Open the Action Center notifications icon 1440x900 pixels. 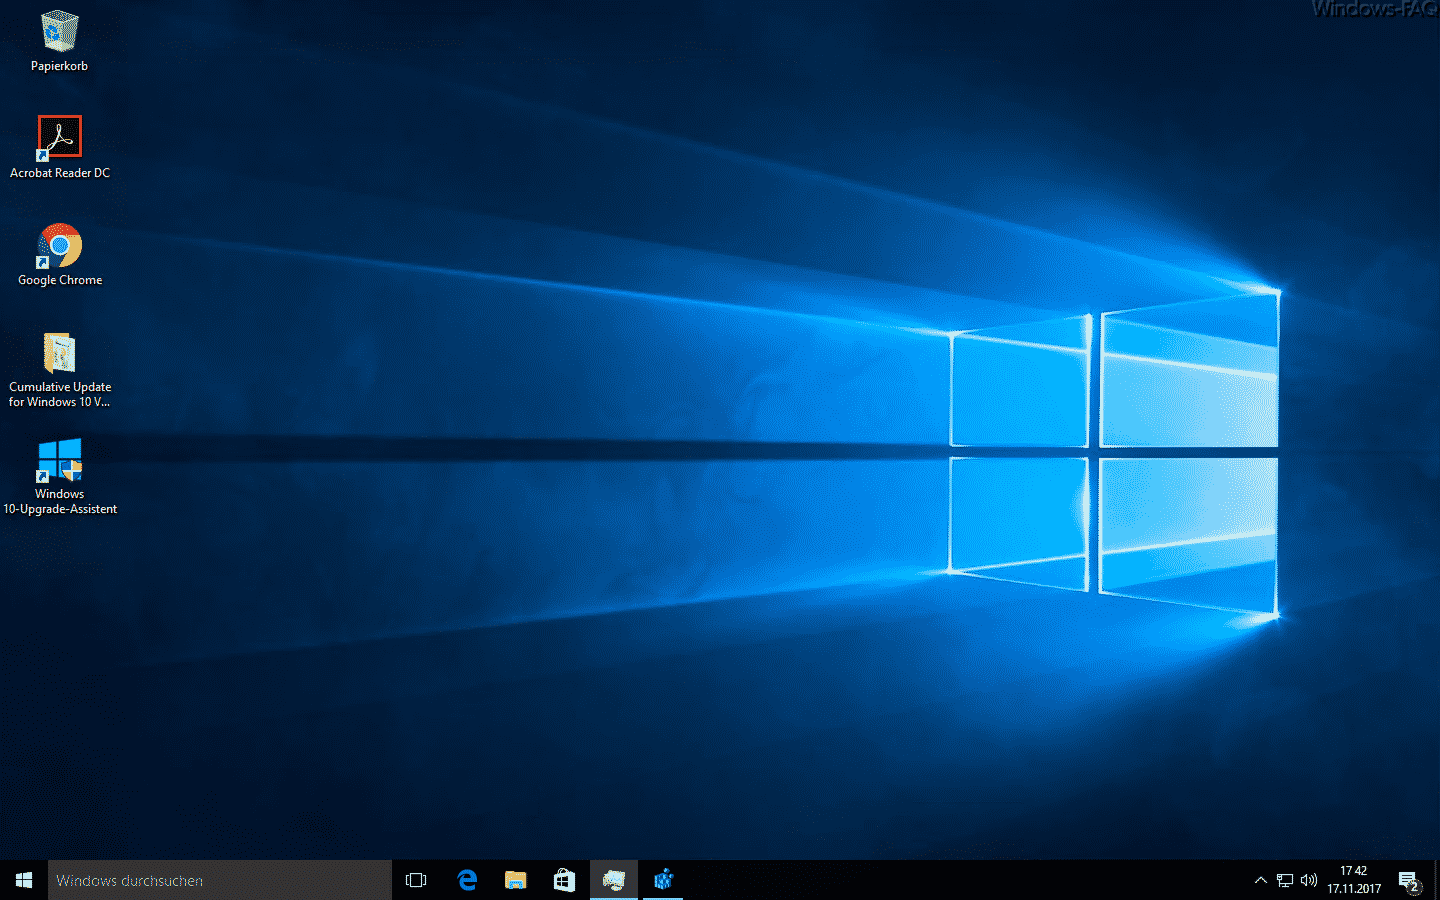1410,880
